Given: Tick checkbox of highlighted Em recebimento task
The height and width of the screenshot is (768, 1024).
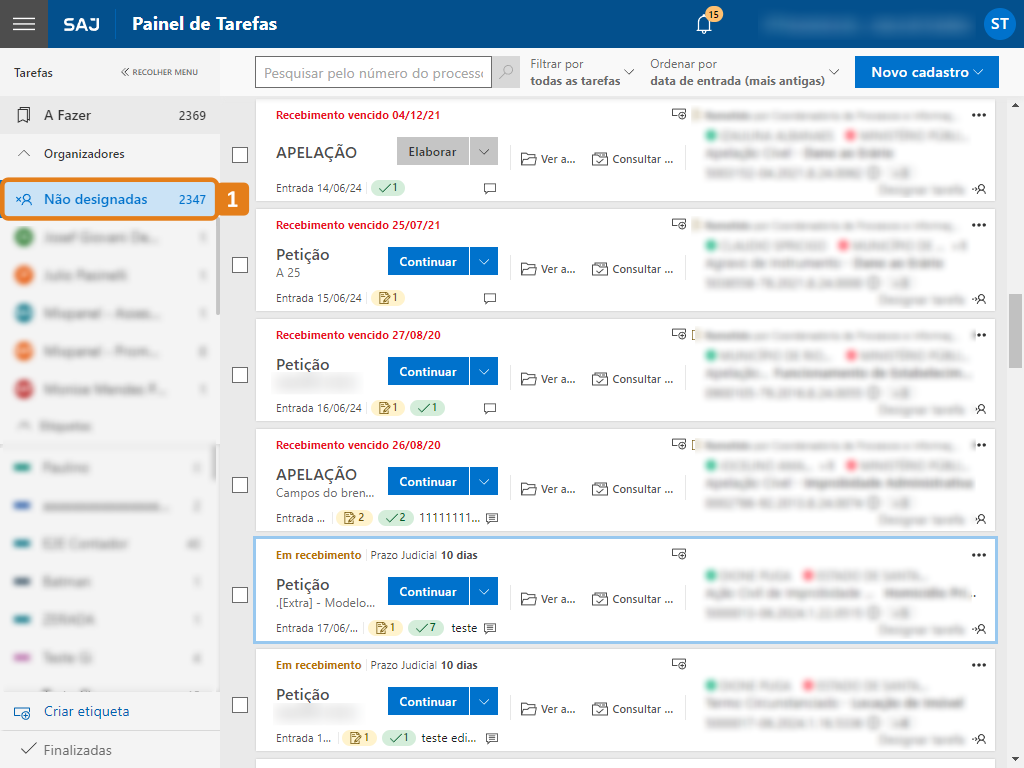Looking at the screenshot, I should pyautogui.click(x=240, y=595).
